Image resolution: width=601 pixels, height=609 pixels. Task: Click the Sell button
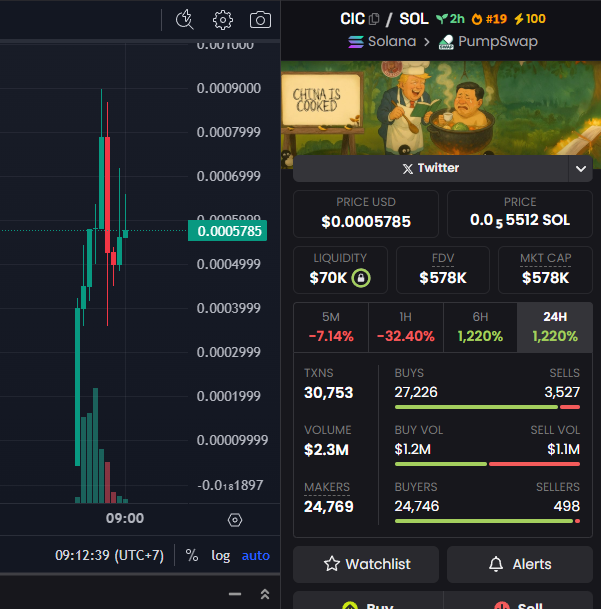pos(518,600)
